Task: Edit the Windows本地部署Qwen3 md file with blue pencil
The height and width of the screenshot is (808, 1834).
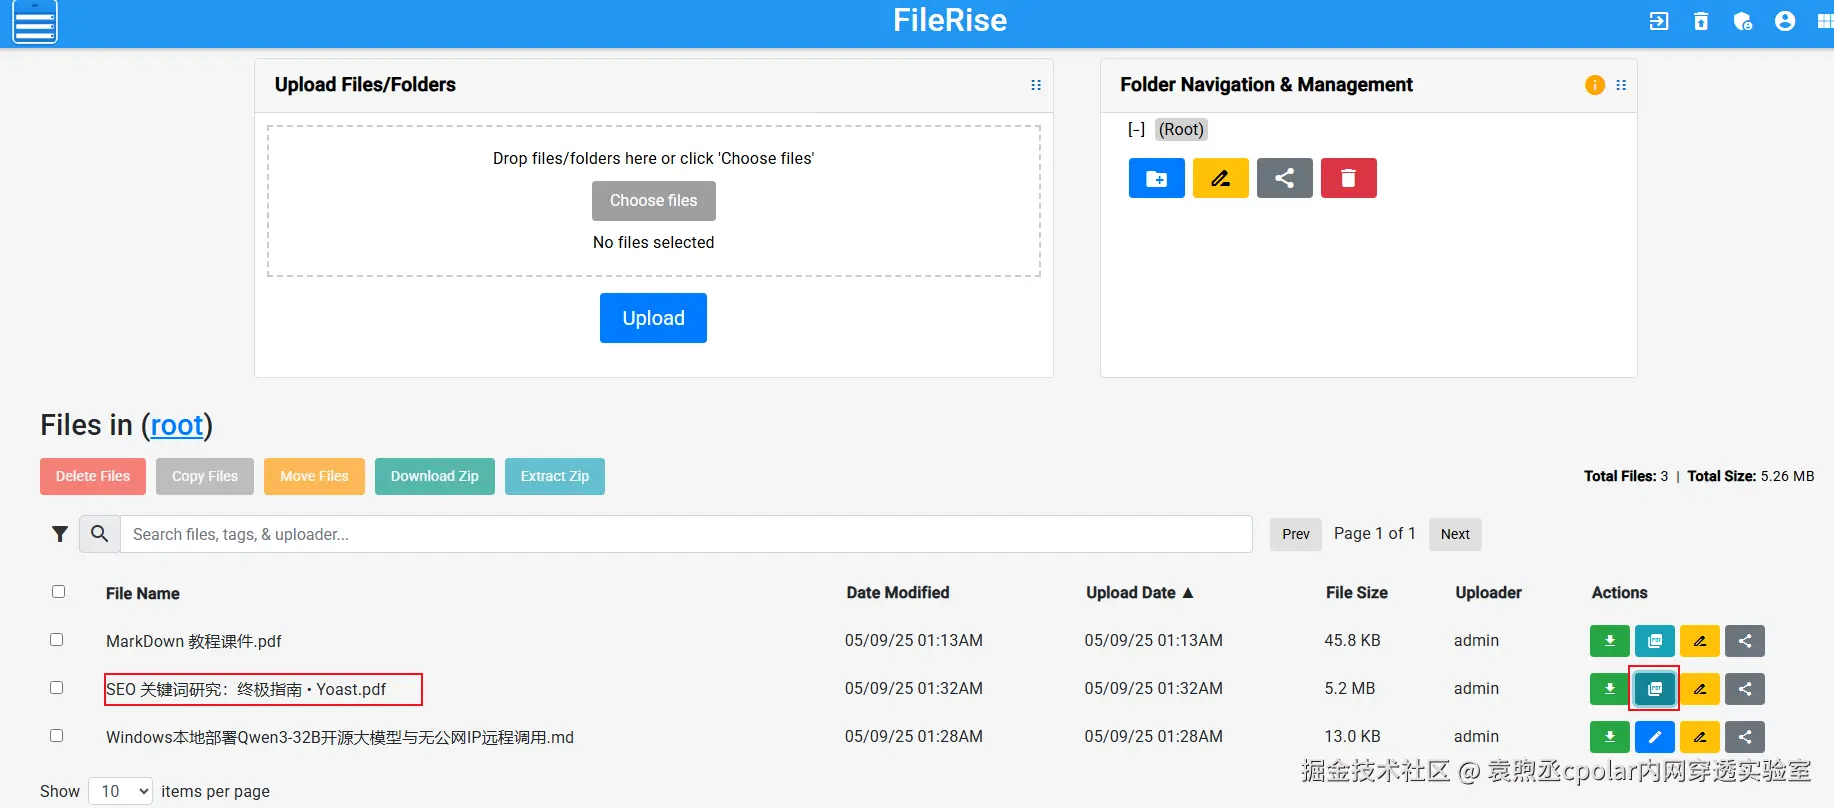Action: click(1655, 737)
